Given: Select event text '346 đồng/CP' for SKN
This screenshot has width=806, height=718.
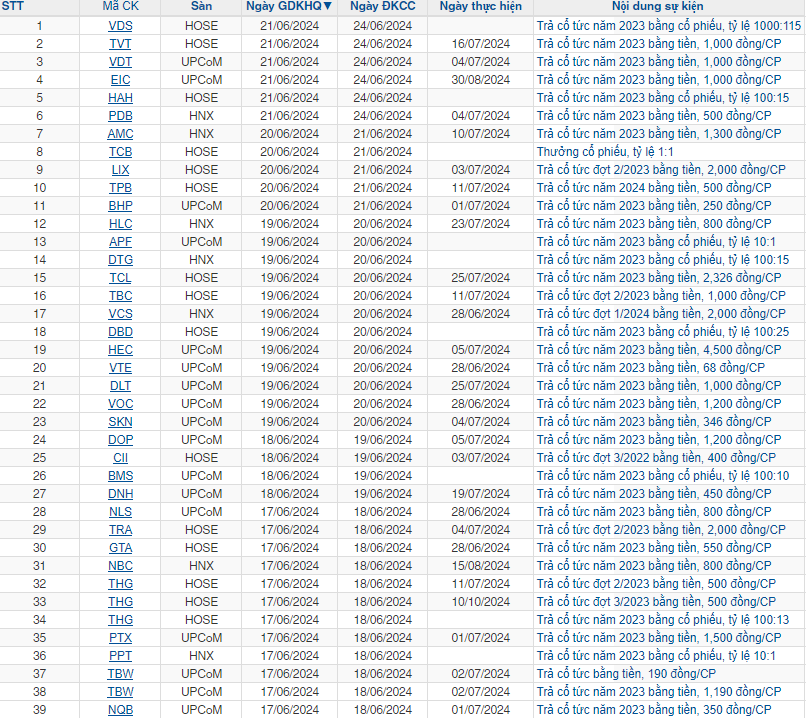Looking at the screenshot, I should tap(737, 421).
